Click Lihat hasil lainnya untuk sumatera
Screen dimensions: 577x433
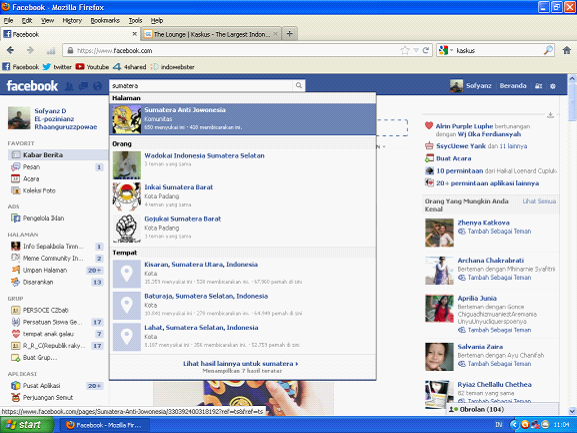coord(241,363)
